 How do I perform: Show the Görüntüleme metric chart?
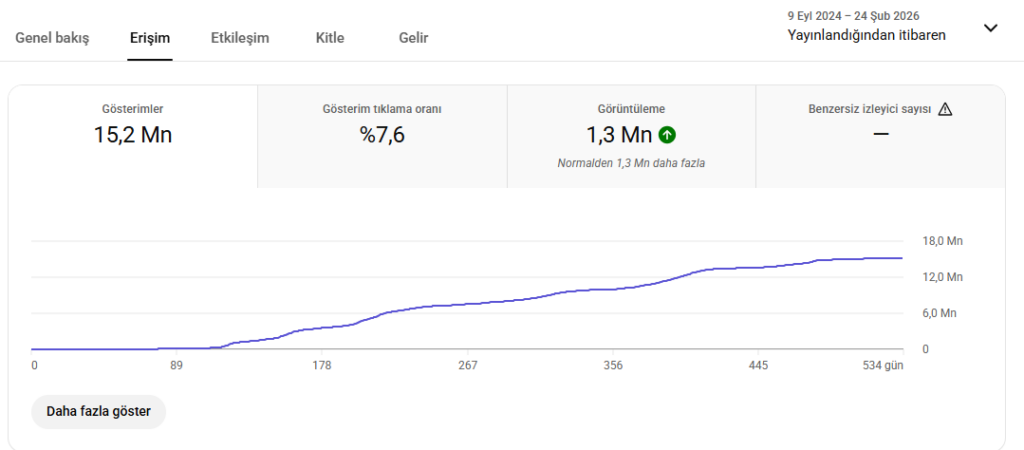pos(631,136)
